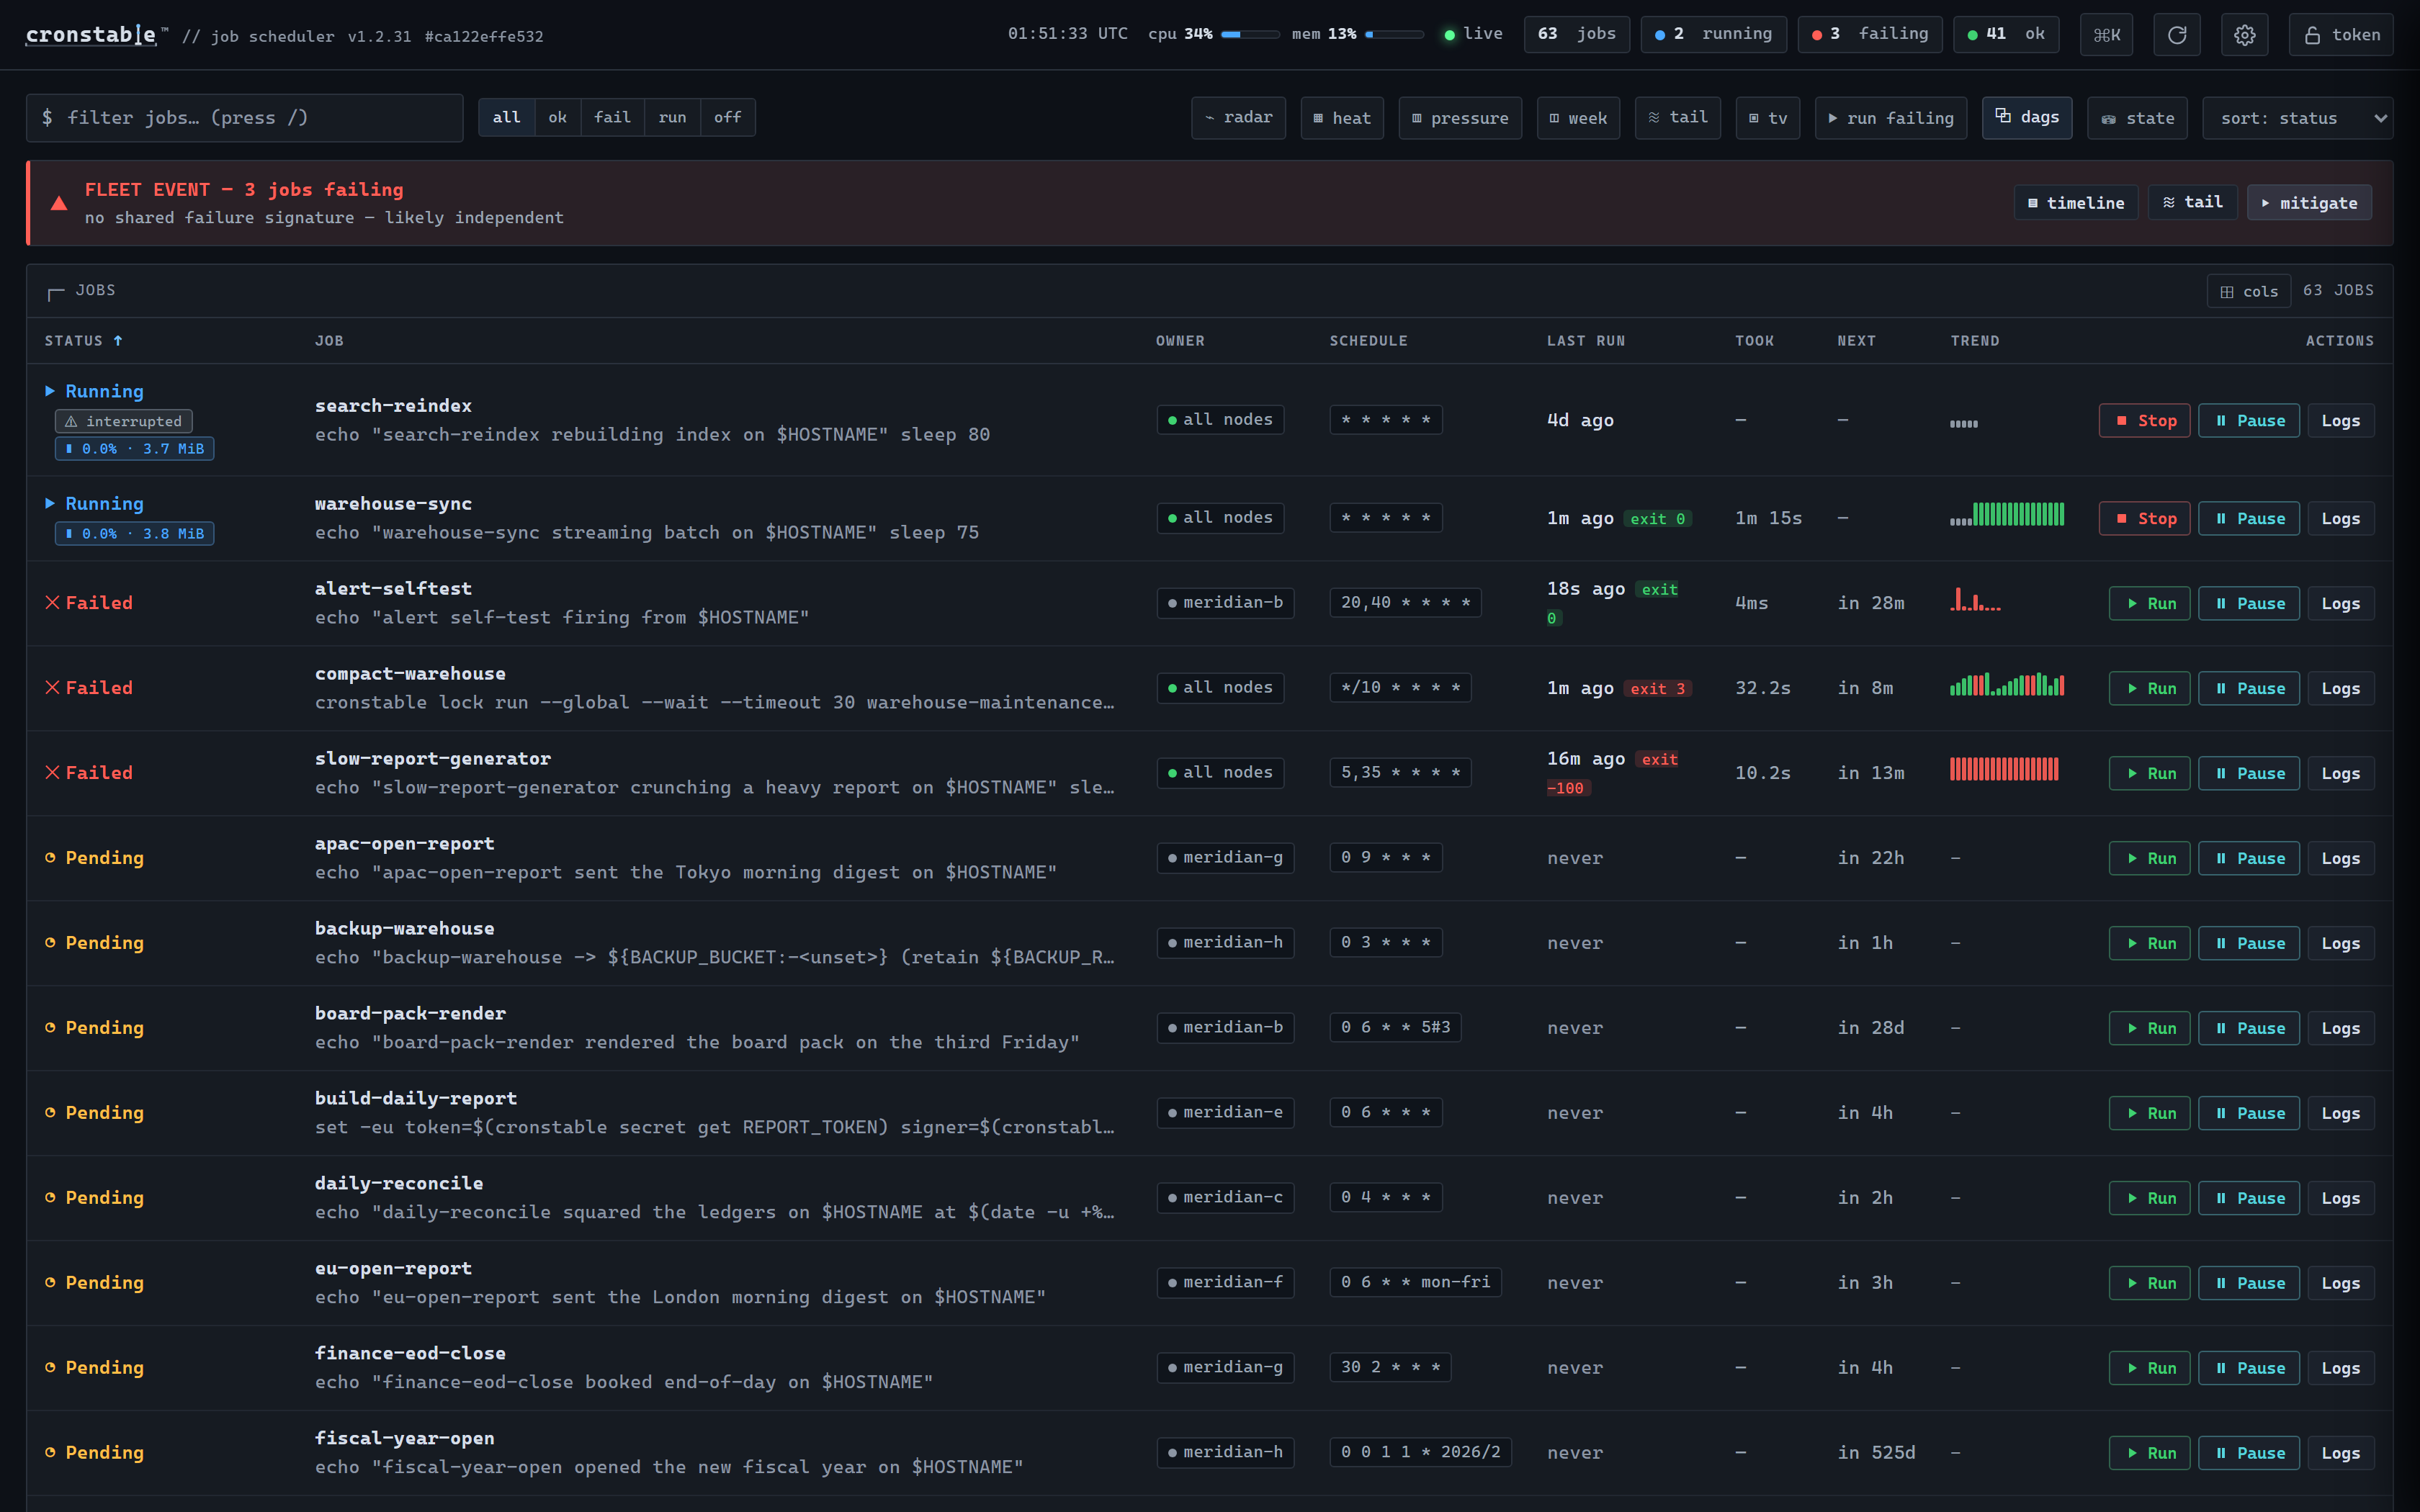
Task: Run the finance-eod-close job
Action: pos(2150,1369)
